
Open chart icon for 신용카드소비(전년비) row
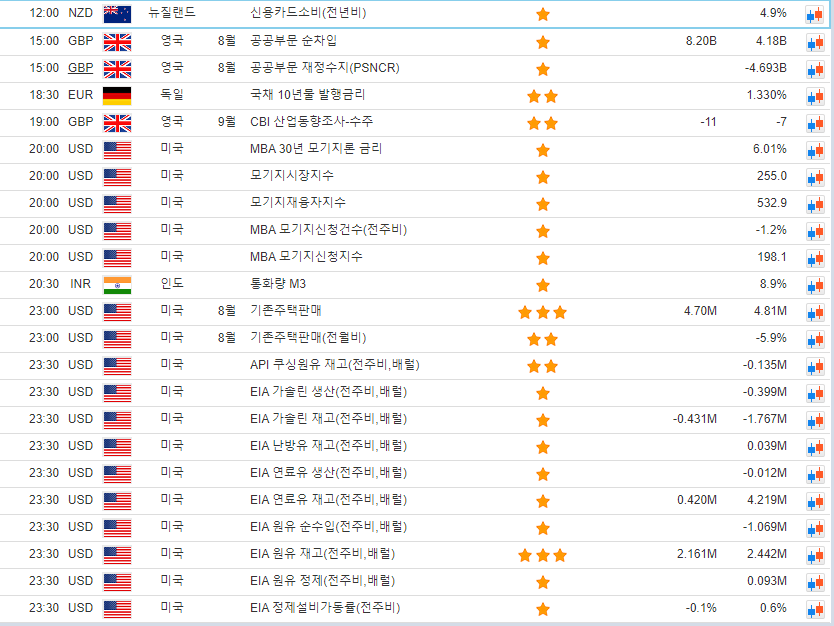pos(815,15)
